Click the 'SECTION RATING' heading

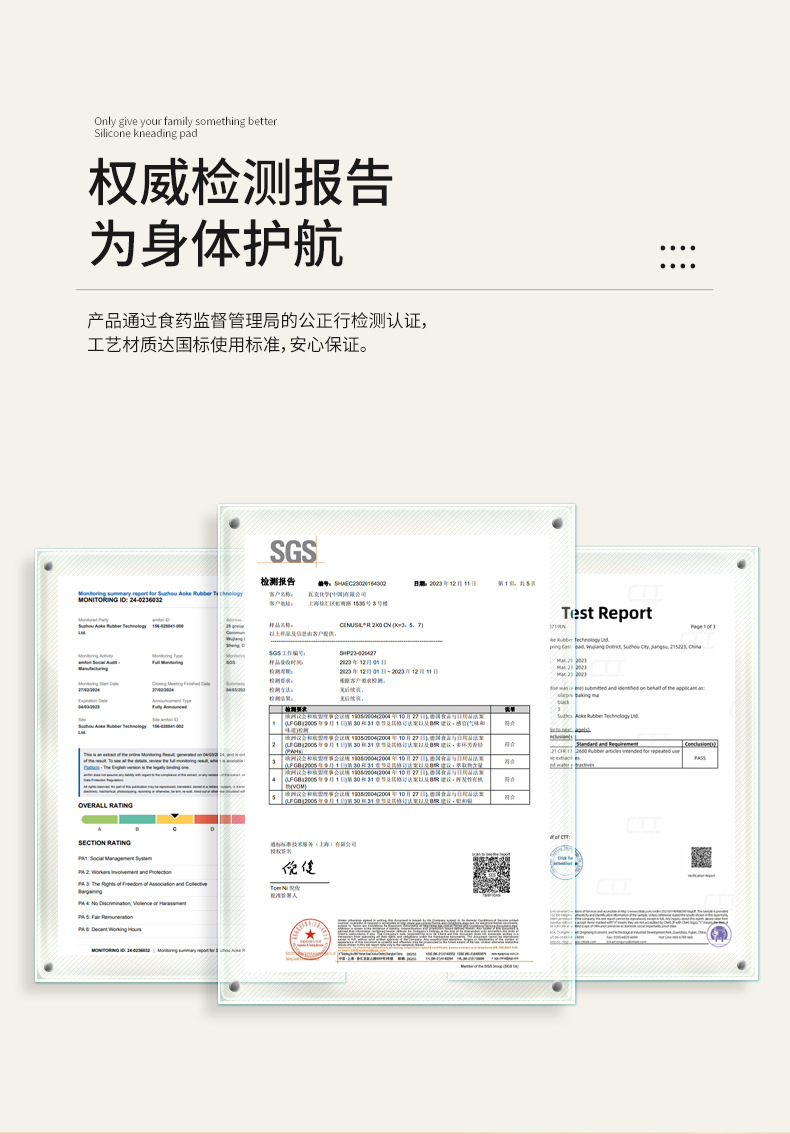[104, 843]
